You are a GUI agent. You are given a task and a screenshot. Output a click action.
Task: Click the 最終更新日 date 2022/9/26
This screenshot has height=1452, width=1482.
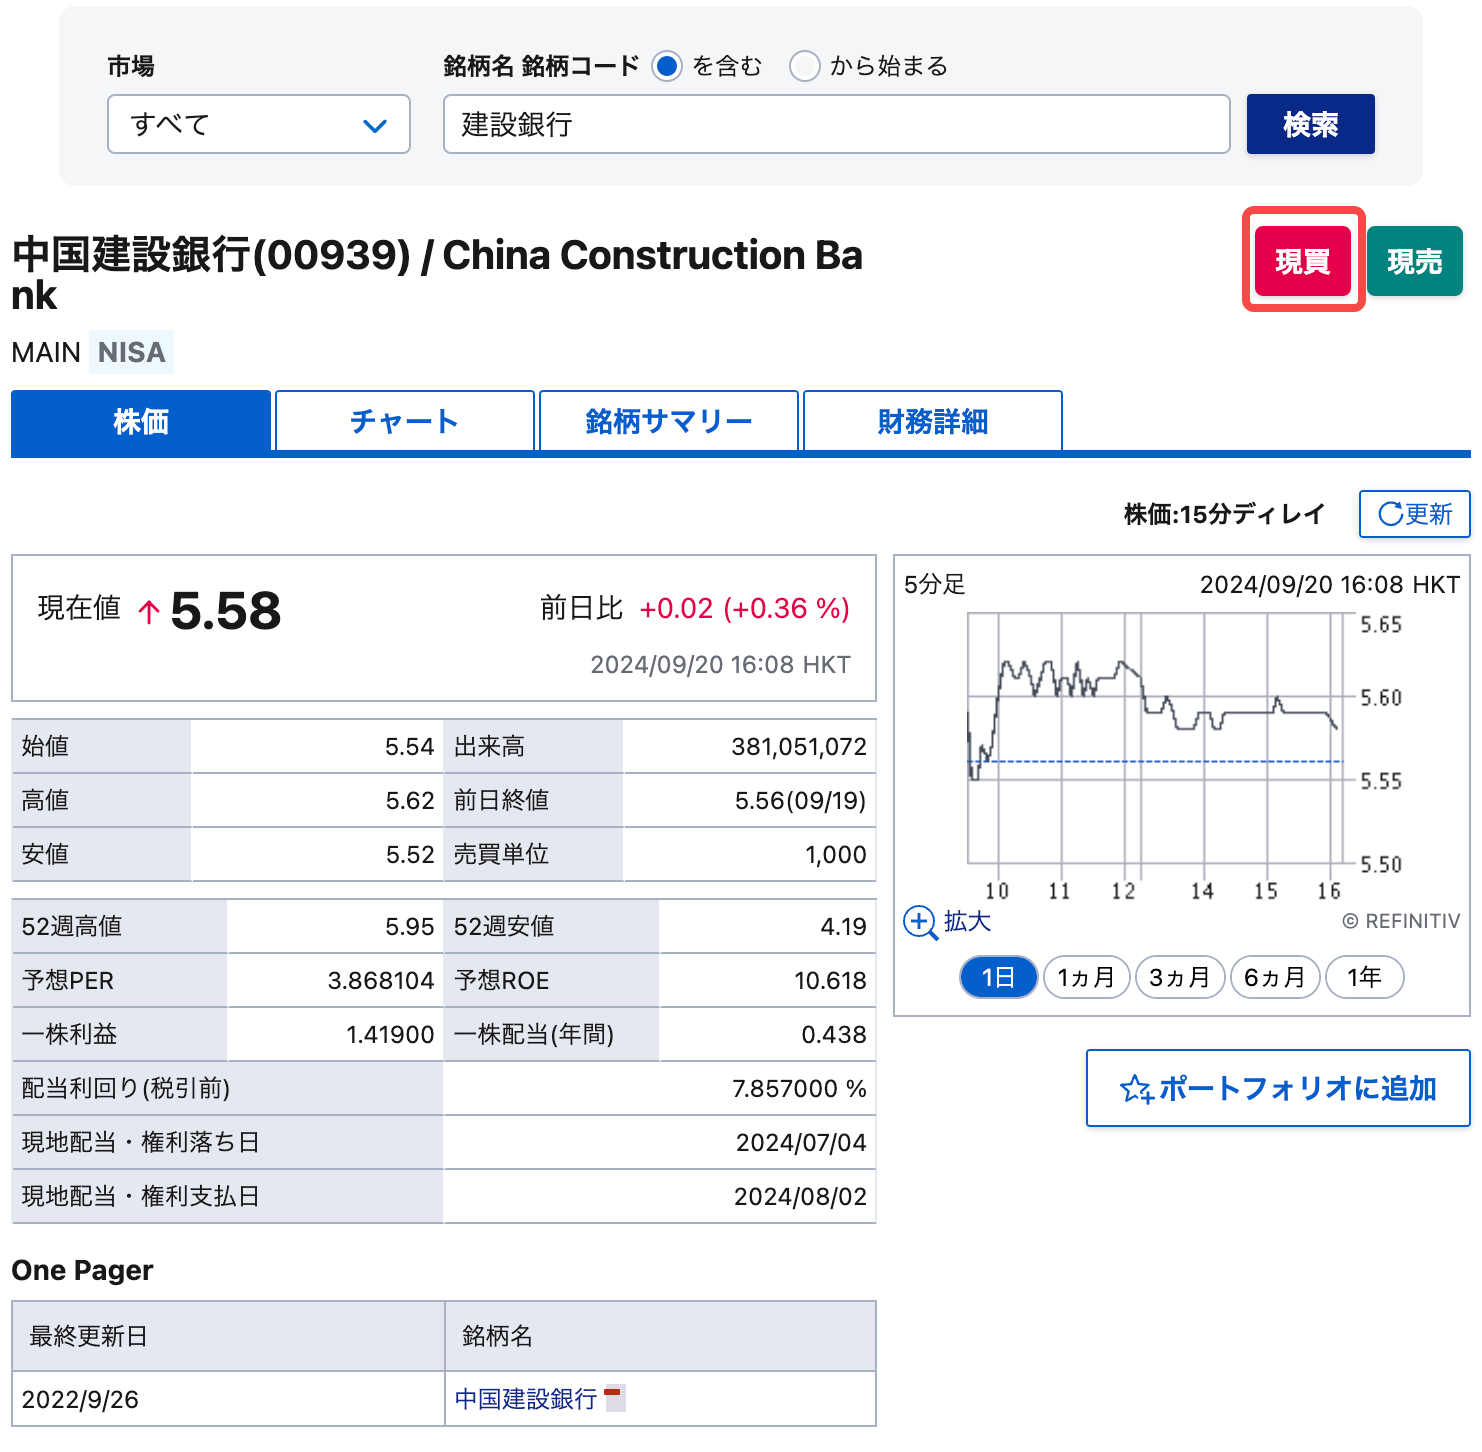(x=80, y=1399)
